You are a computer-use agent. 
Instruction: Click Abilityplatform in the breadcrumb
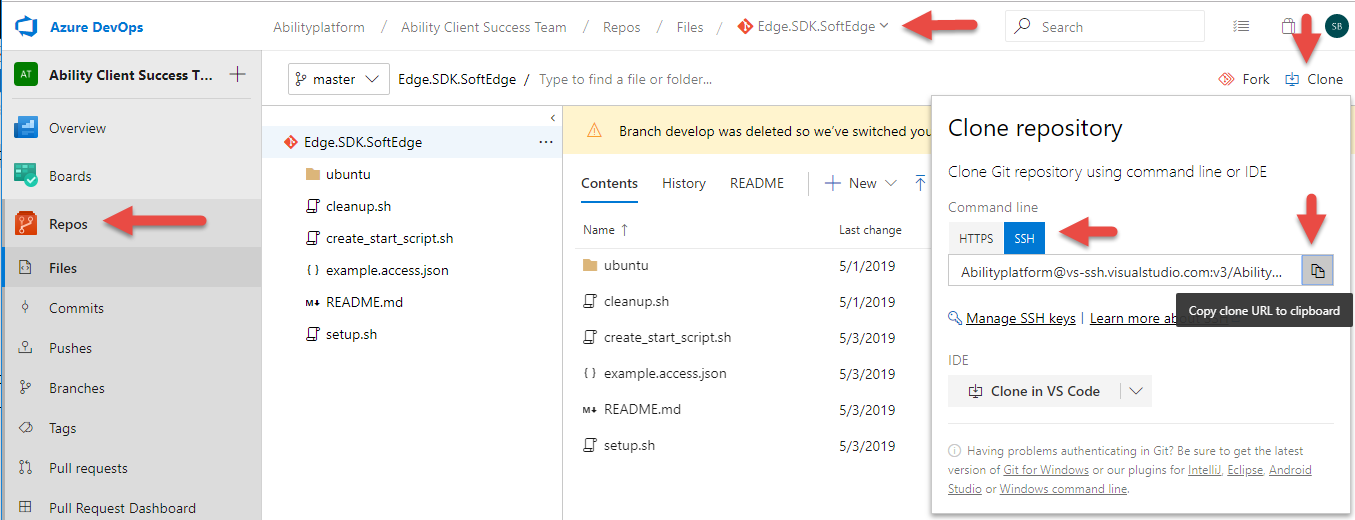click(319, 27)
